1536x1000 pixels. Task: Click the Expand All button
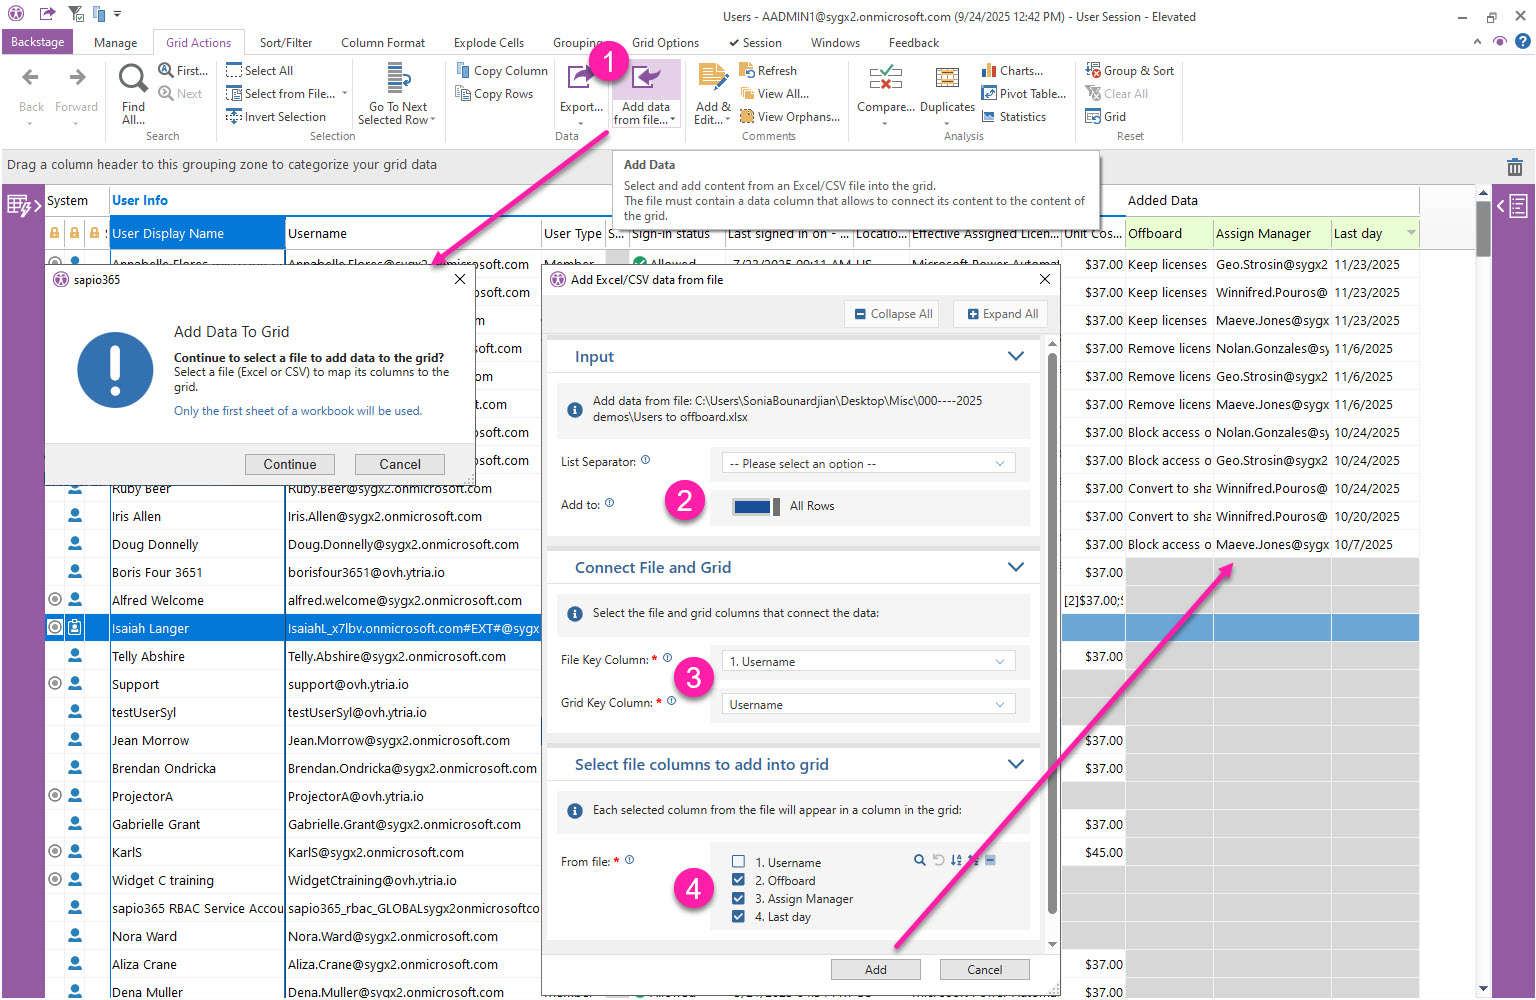(1001, 314)
